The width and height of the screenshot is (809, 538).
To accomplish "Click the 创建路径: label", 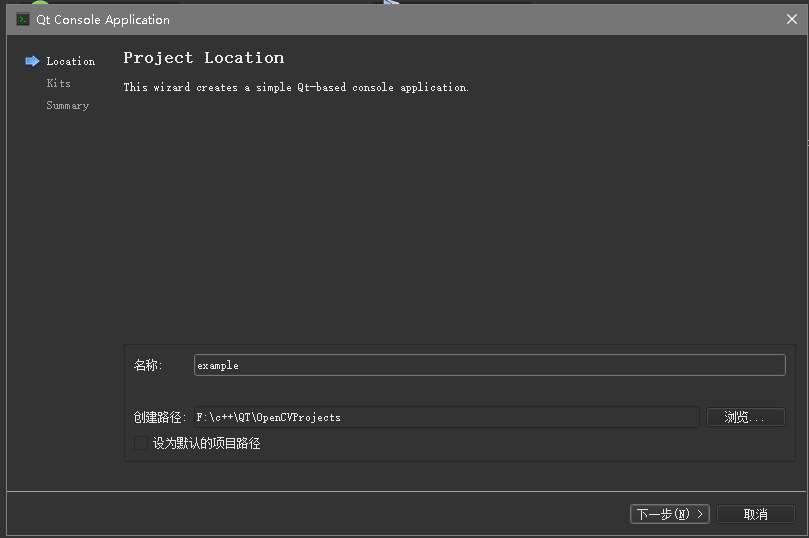I will point(160,417).
